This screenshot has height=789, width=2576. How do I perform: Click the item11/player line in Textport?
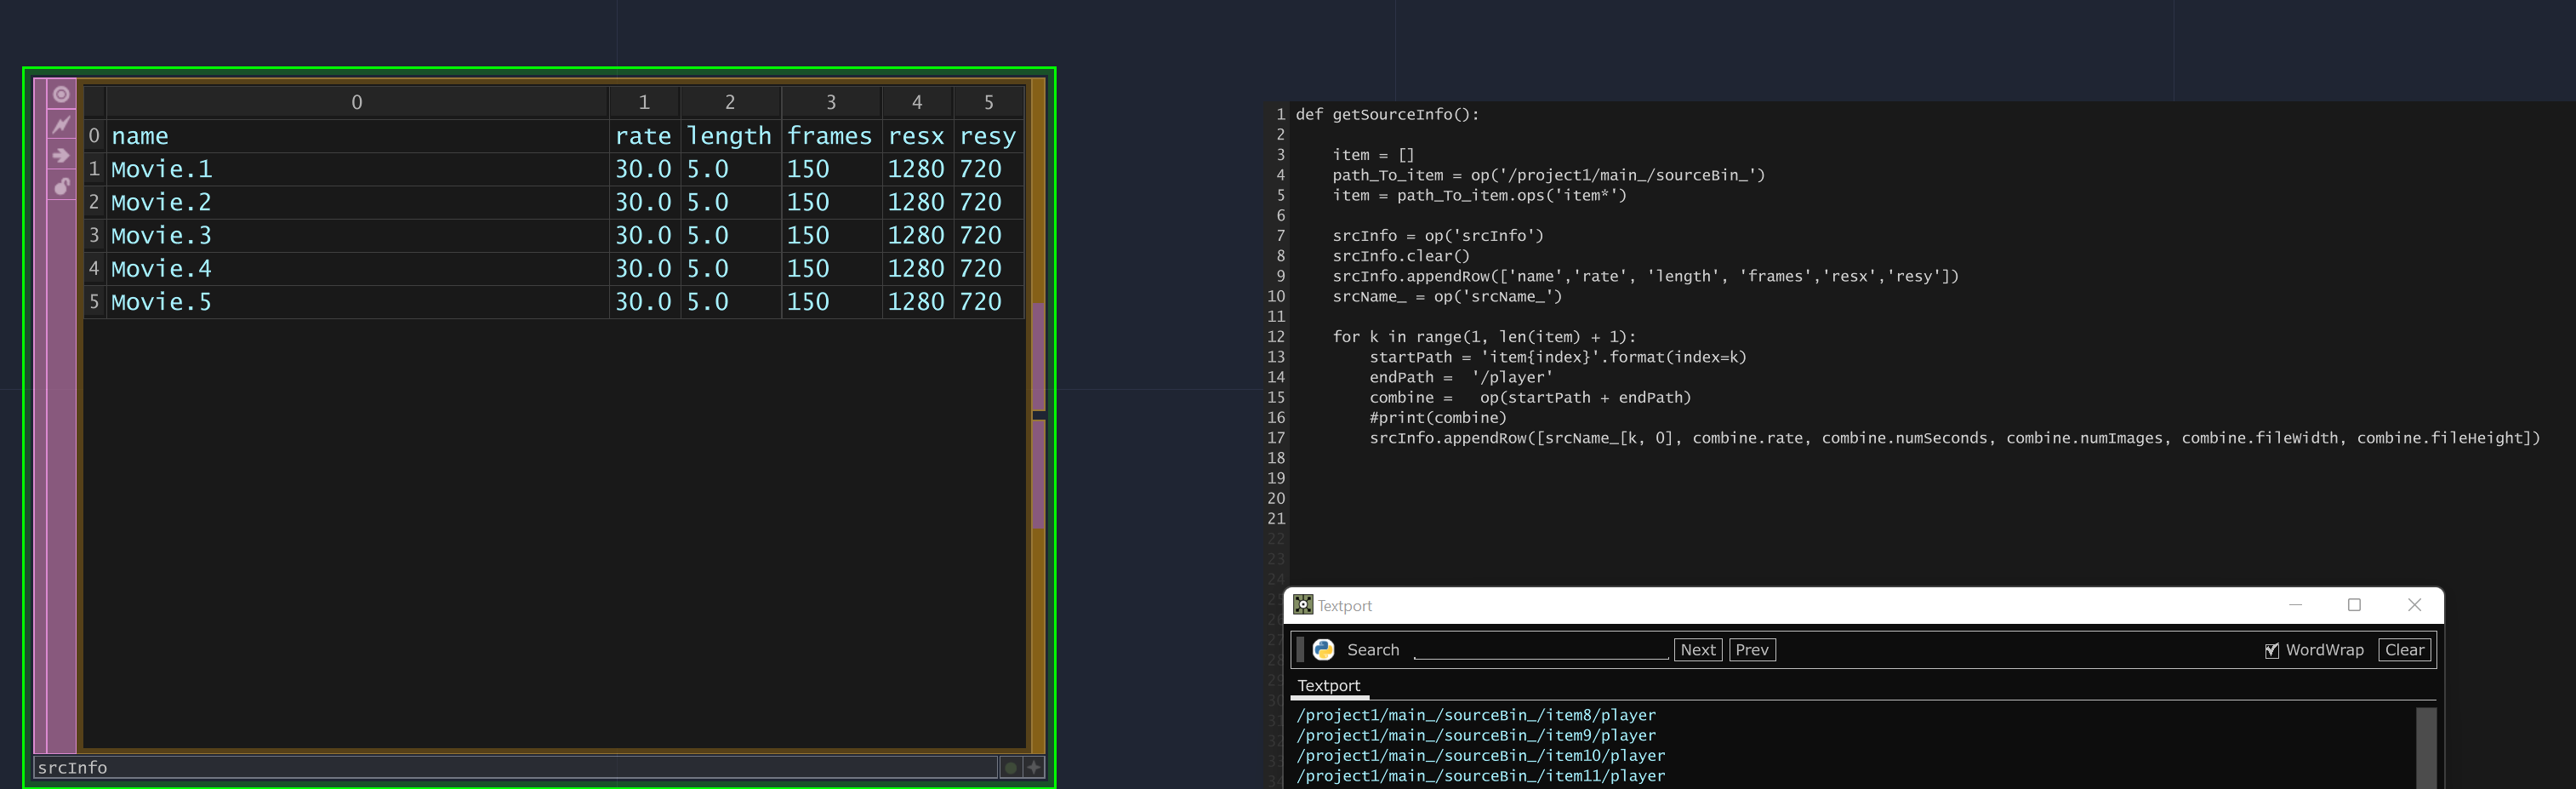tap(1481, 776)
